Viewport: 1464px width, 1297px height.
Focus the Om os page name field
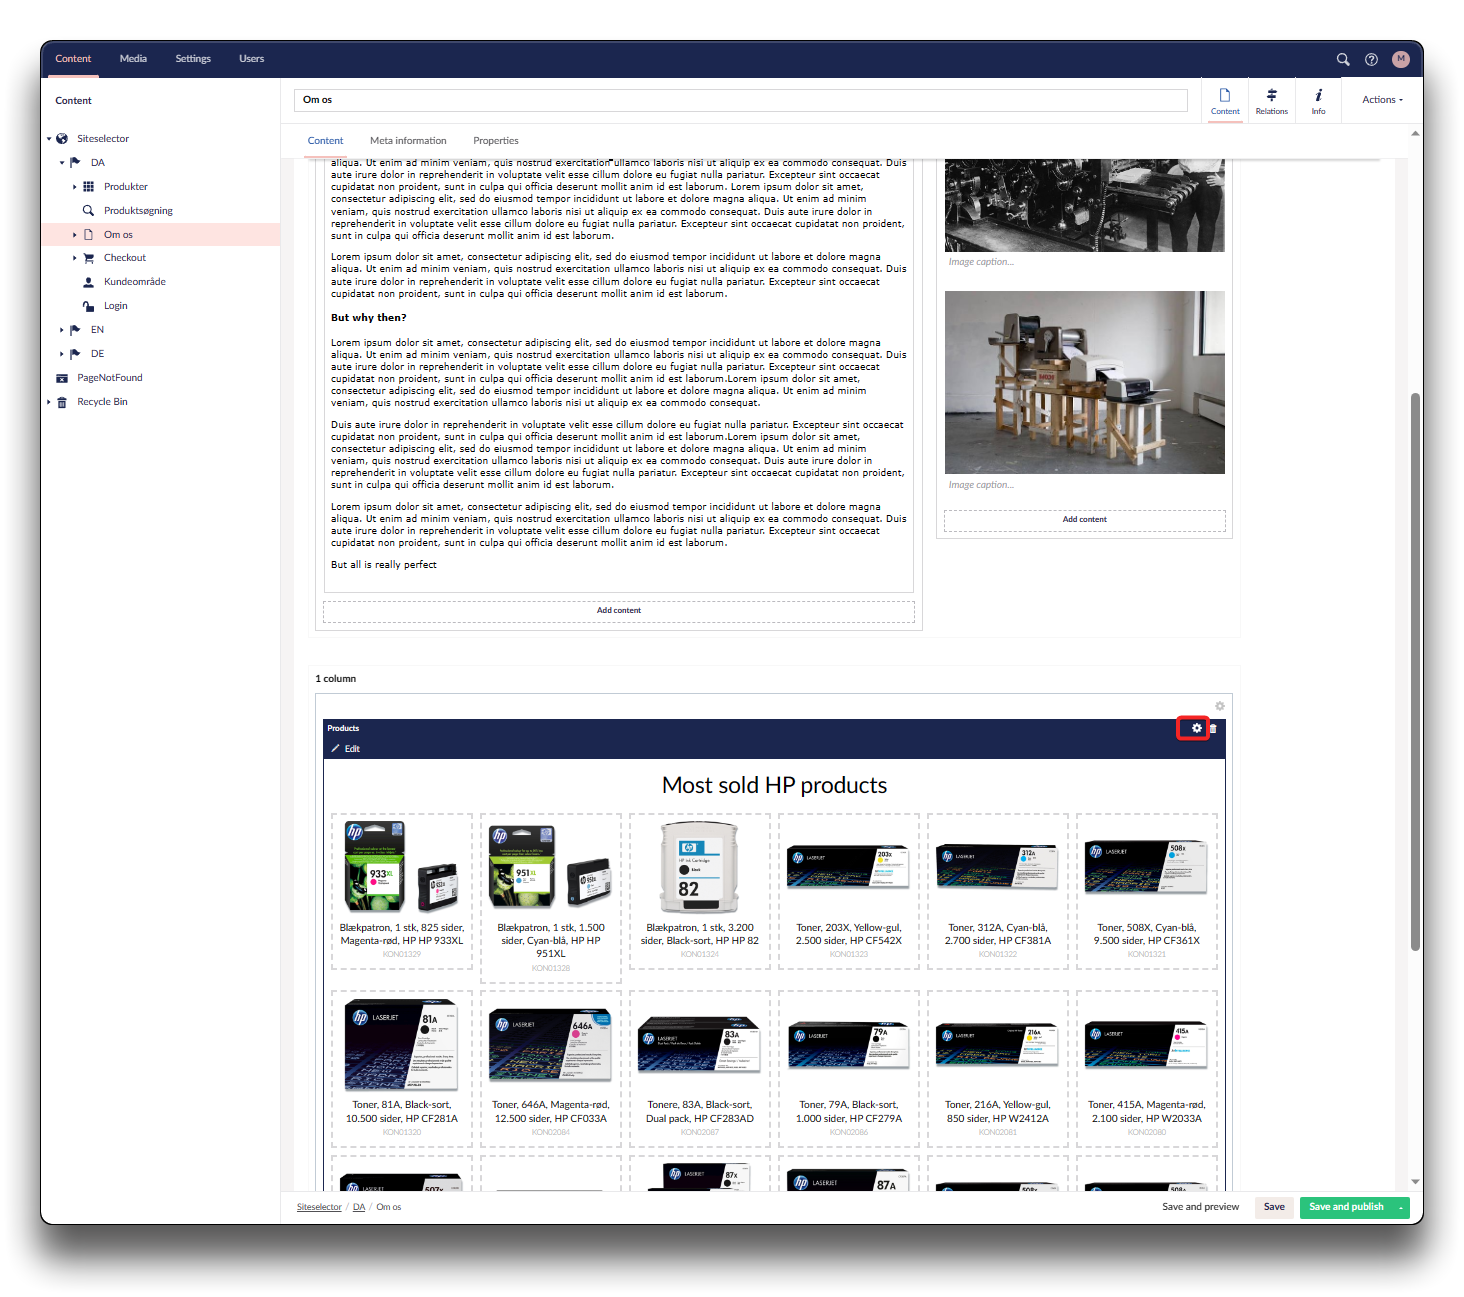point(740,100)
